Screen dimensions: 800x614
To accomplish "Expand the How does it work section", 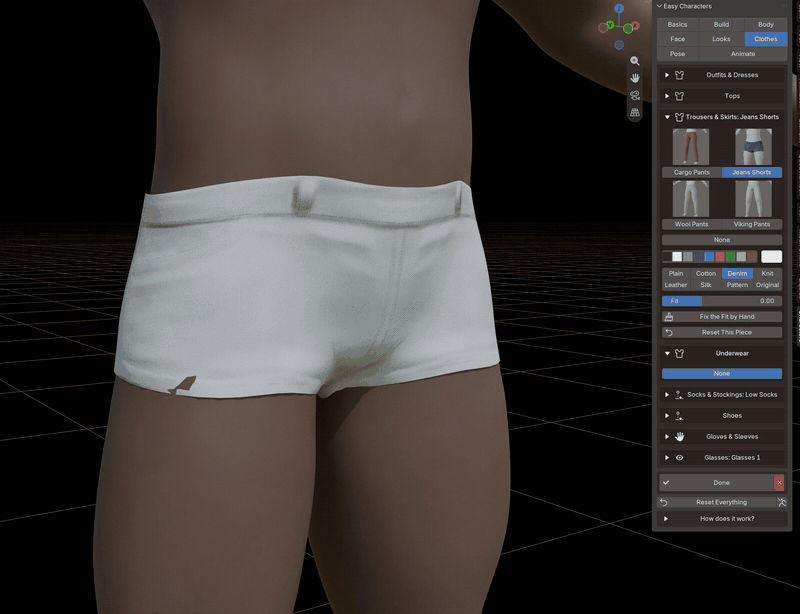I will click(x=666, y=519).
